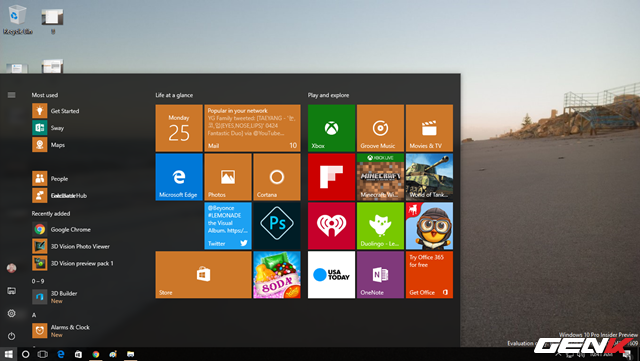Click the Windows Start button
640x361 pixels.
pyautogui.click(x=8, y=354)
